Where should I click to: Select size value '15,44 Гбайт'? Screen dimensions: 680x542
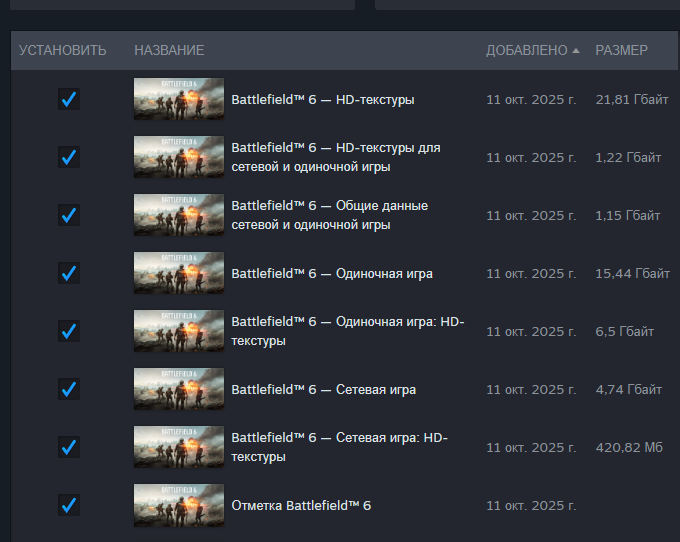click(x=633, y=274)
